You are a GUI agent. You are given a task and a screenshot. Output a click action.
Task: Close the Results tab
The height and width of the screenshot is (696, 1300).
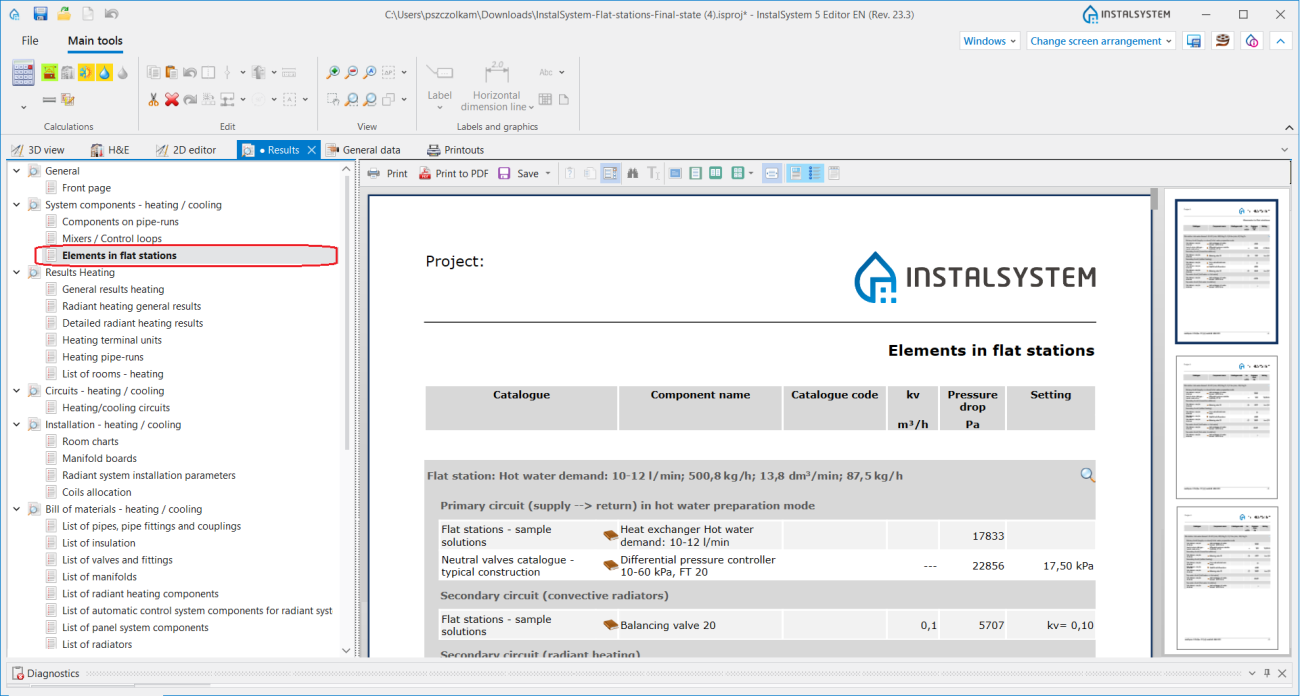click(311, 150)
